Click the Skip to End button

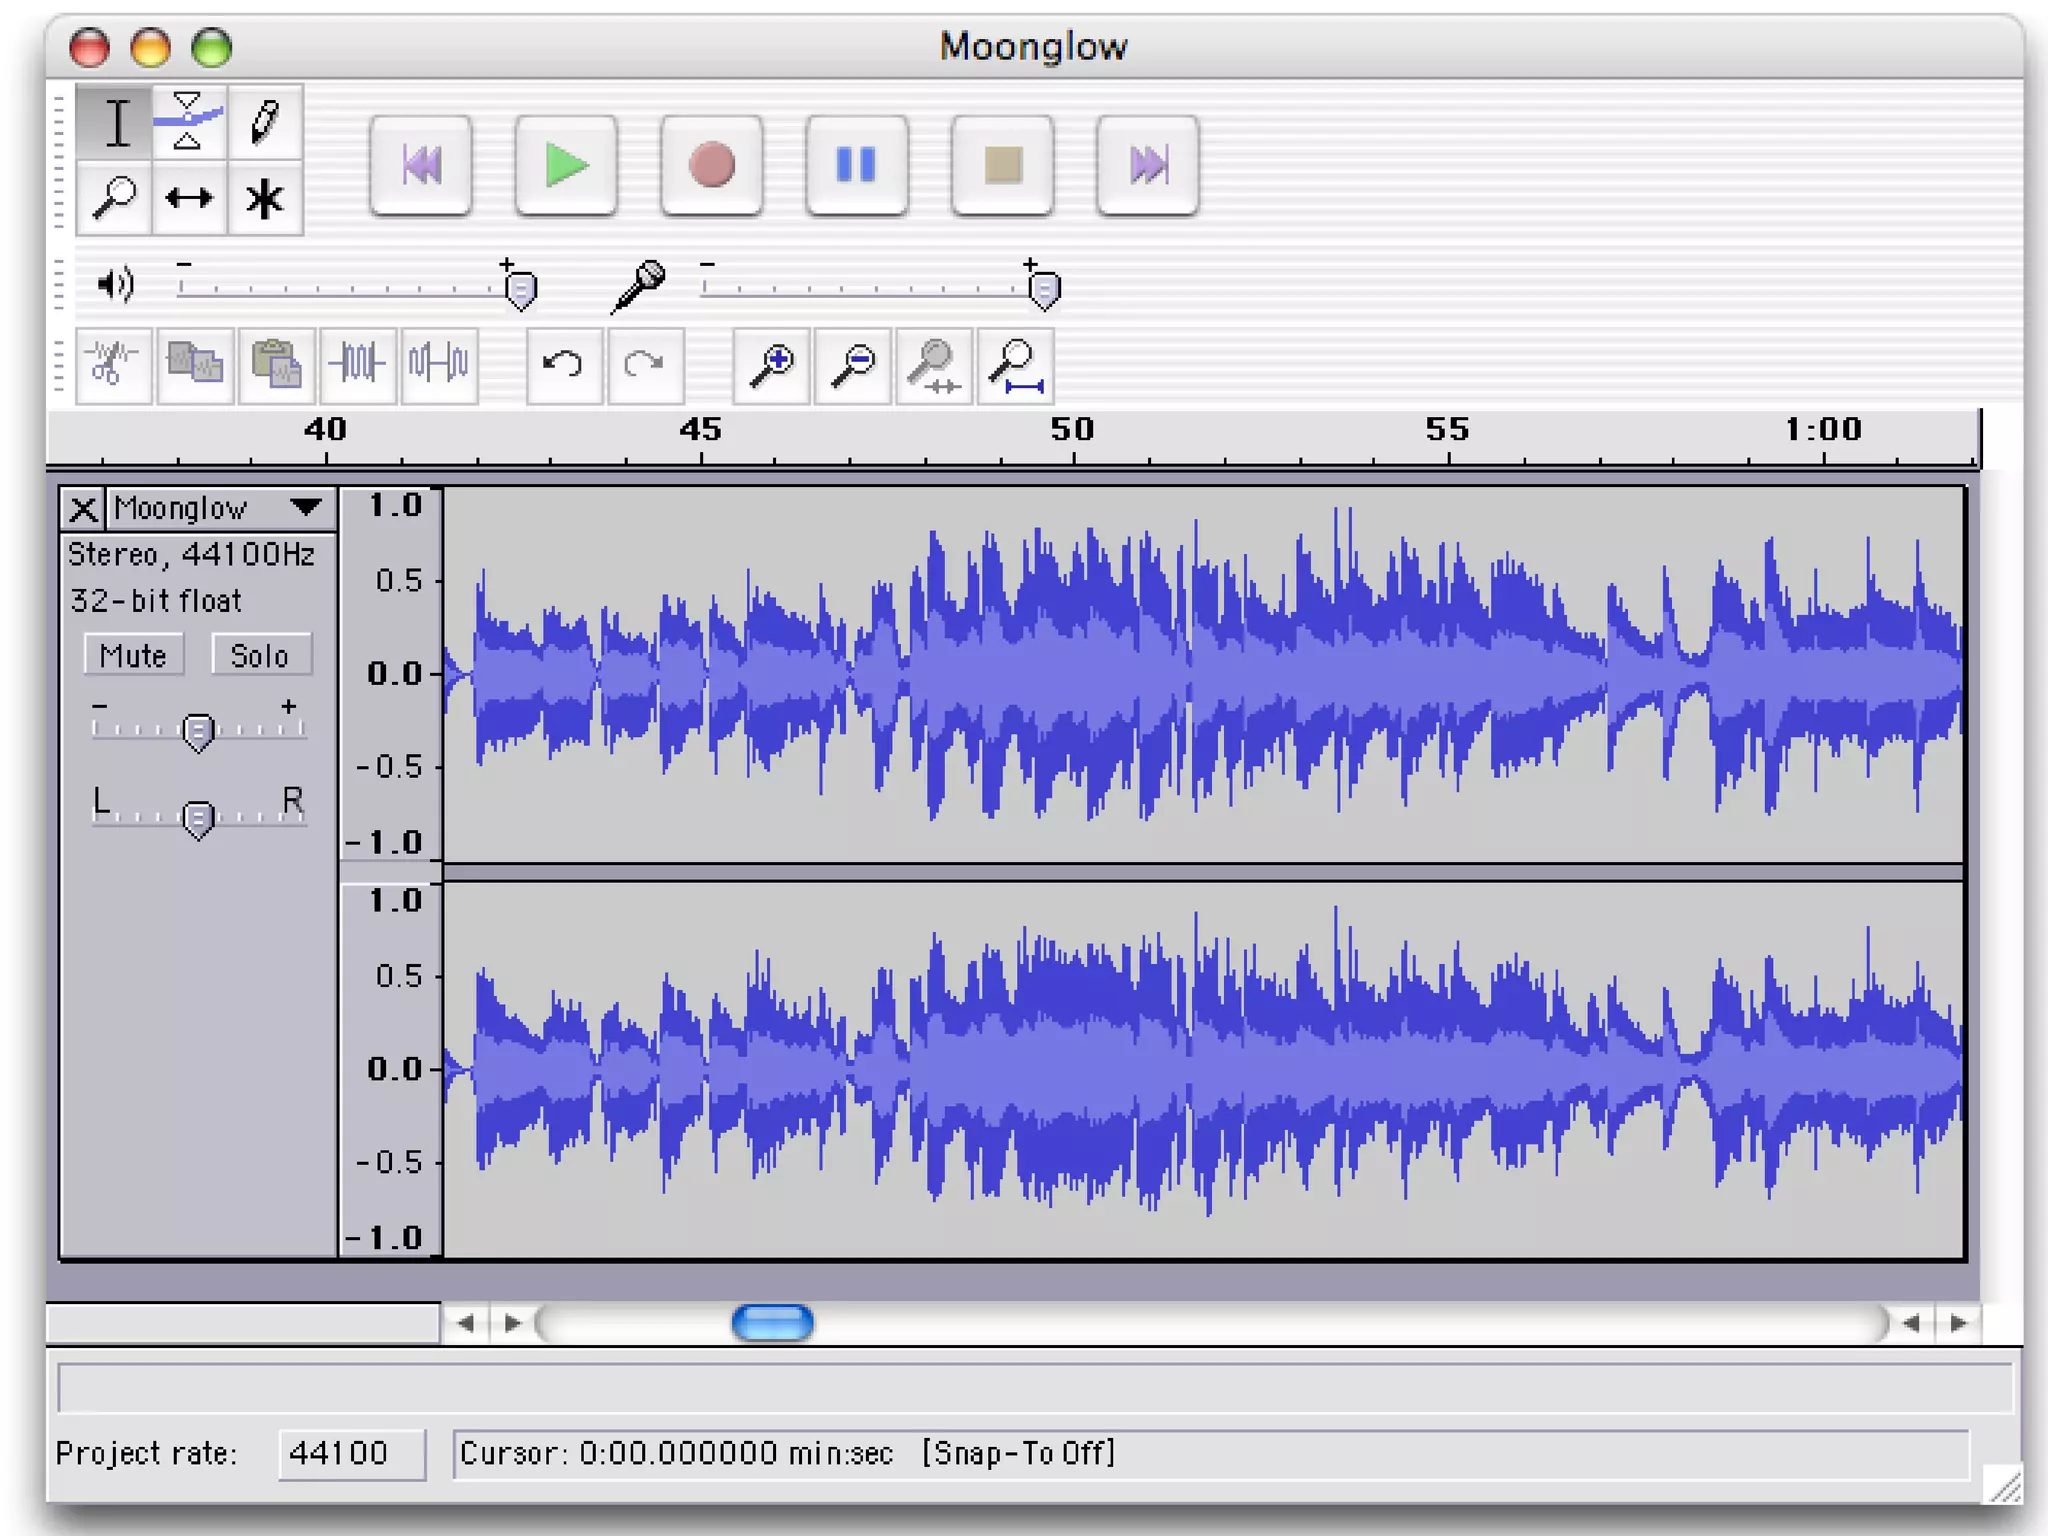tap(1148, 165)
